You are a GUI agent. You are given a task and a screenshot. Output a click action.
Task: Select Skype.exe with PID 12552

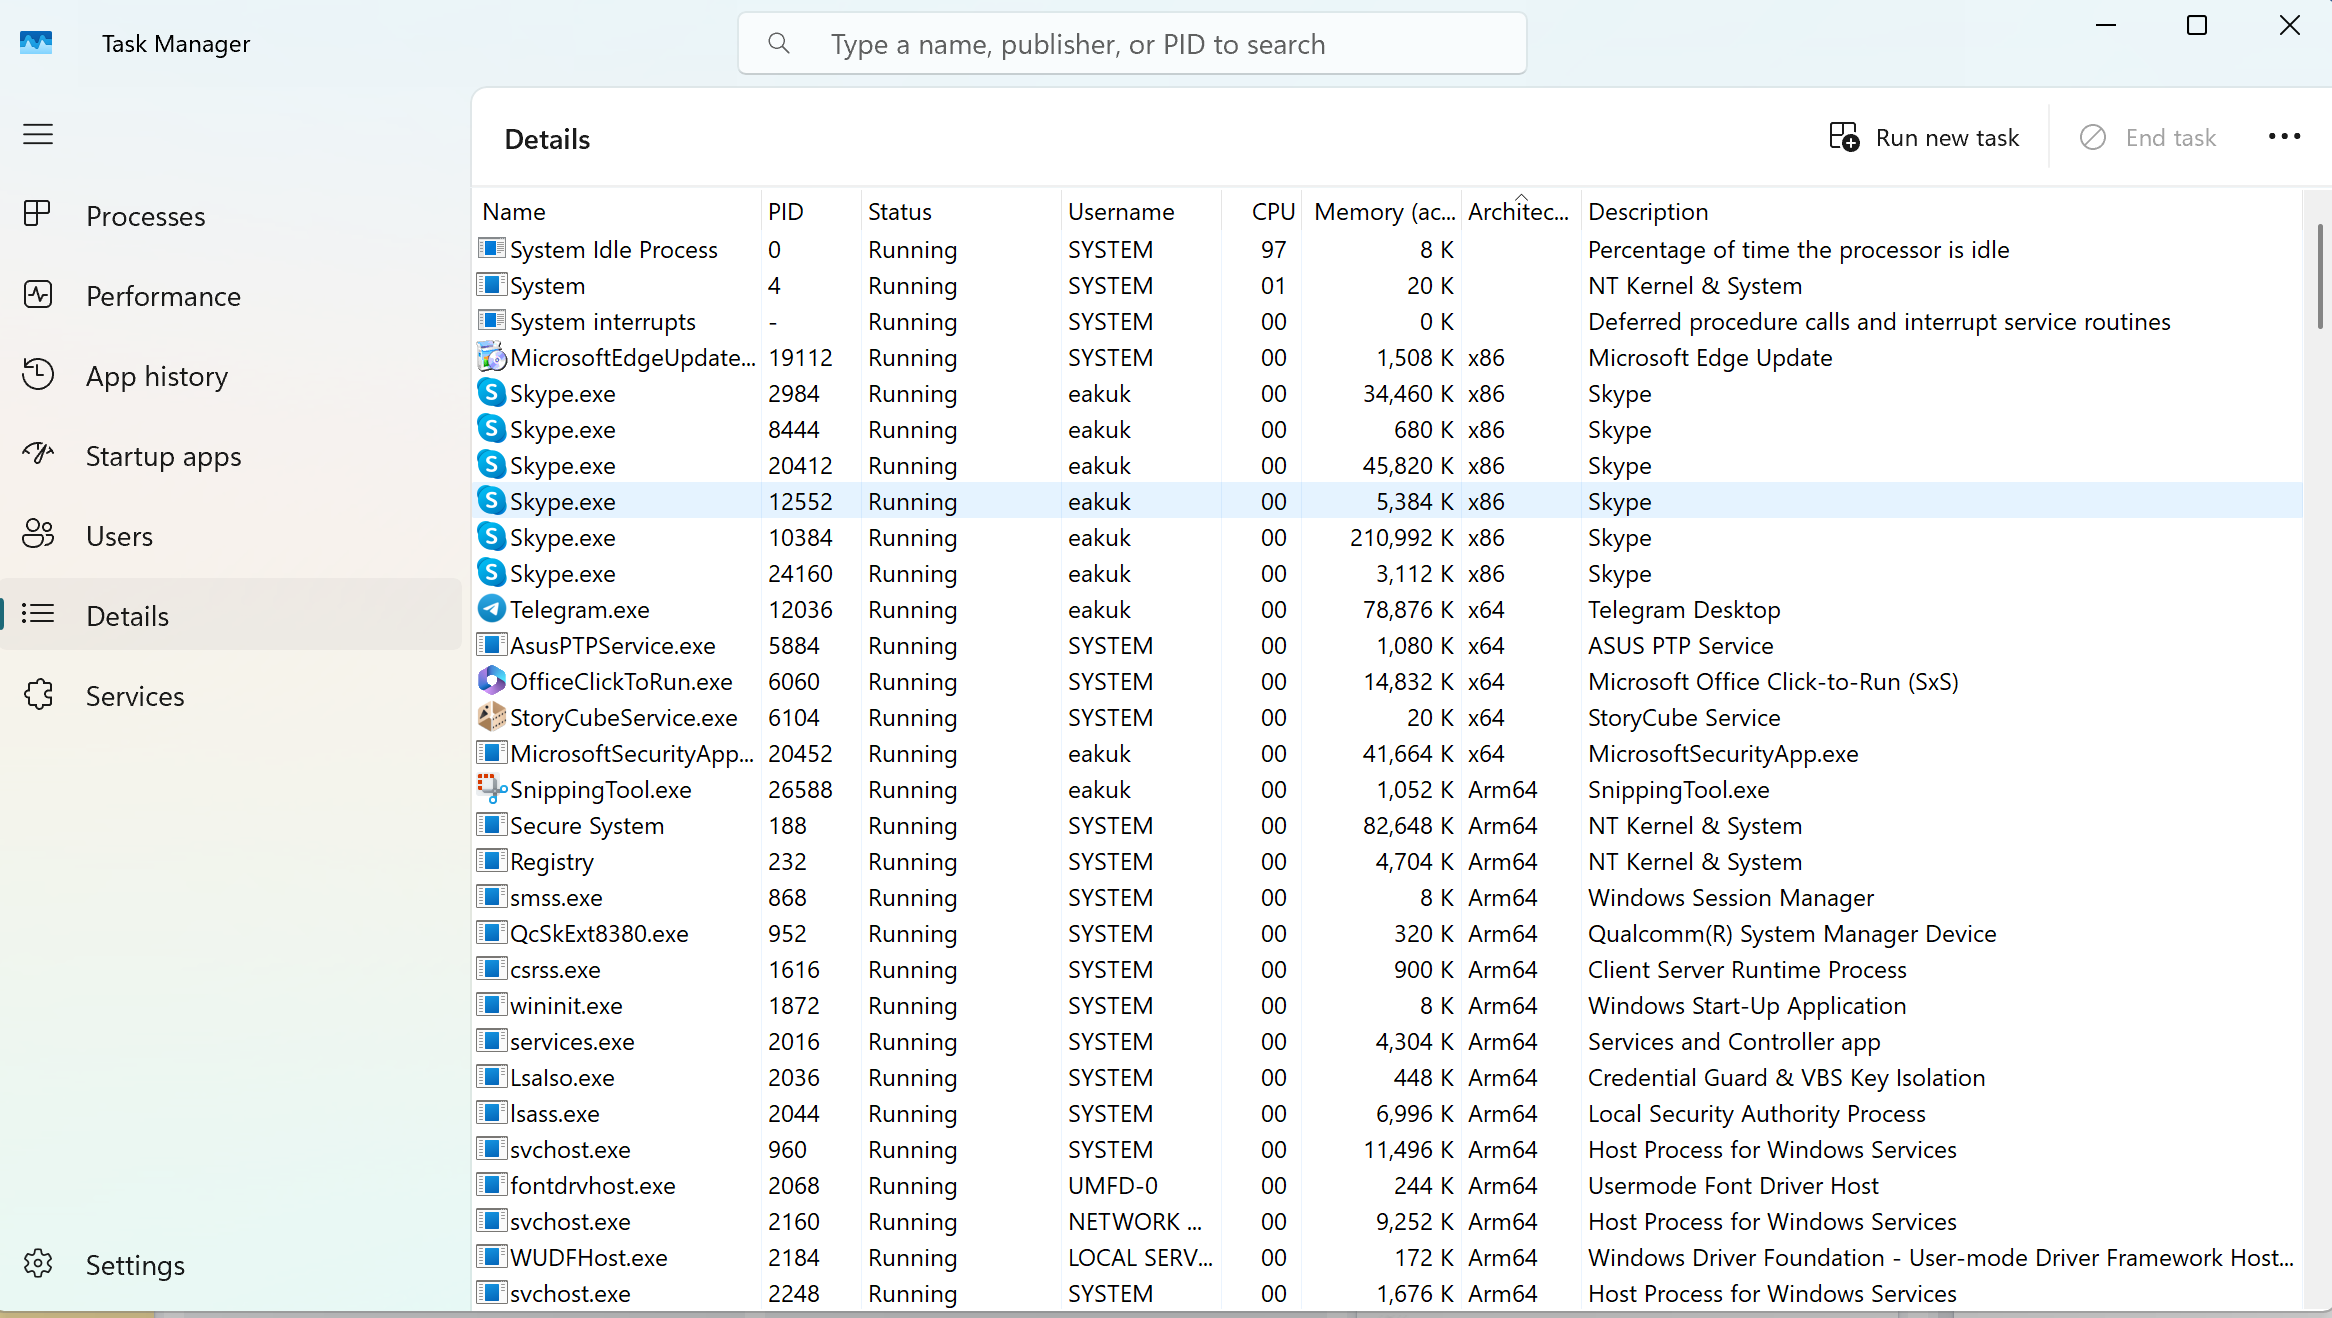(x=1388, y=501)
